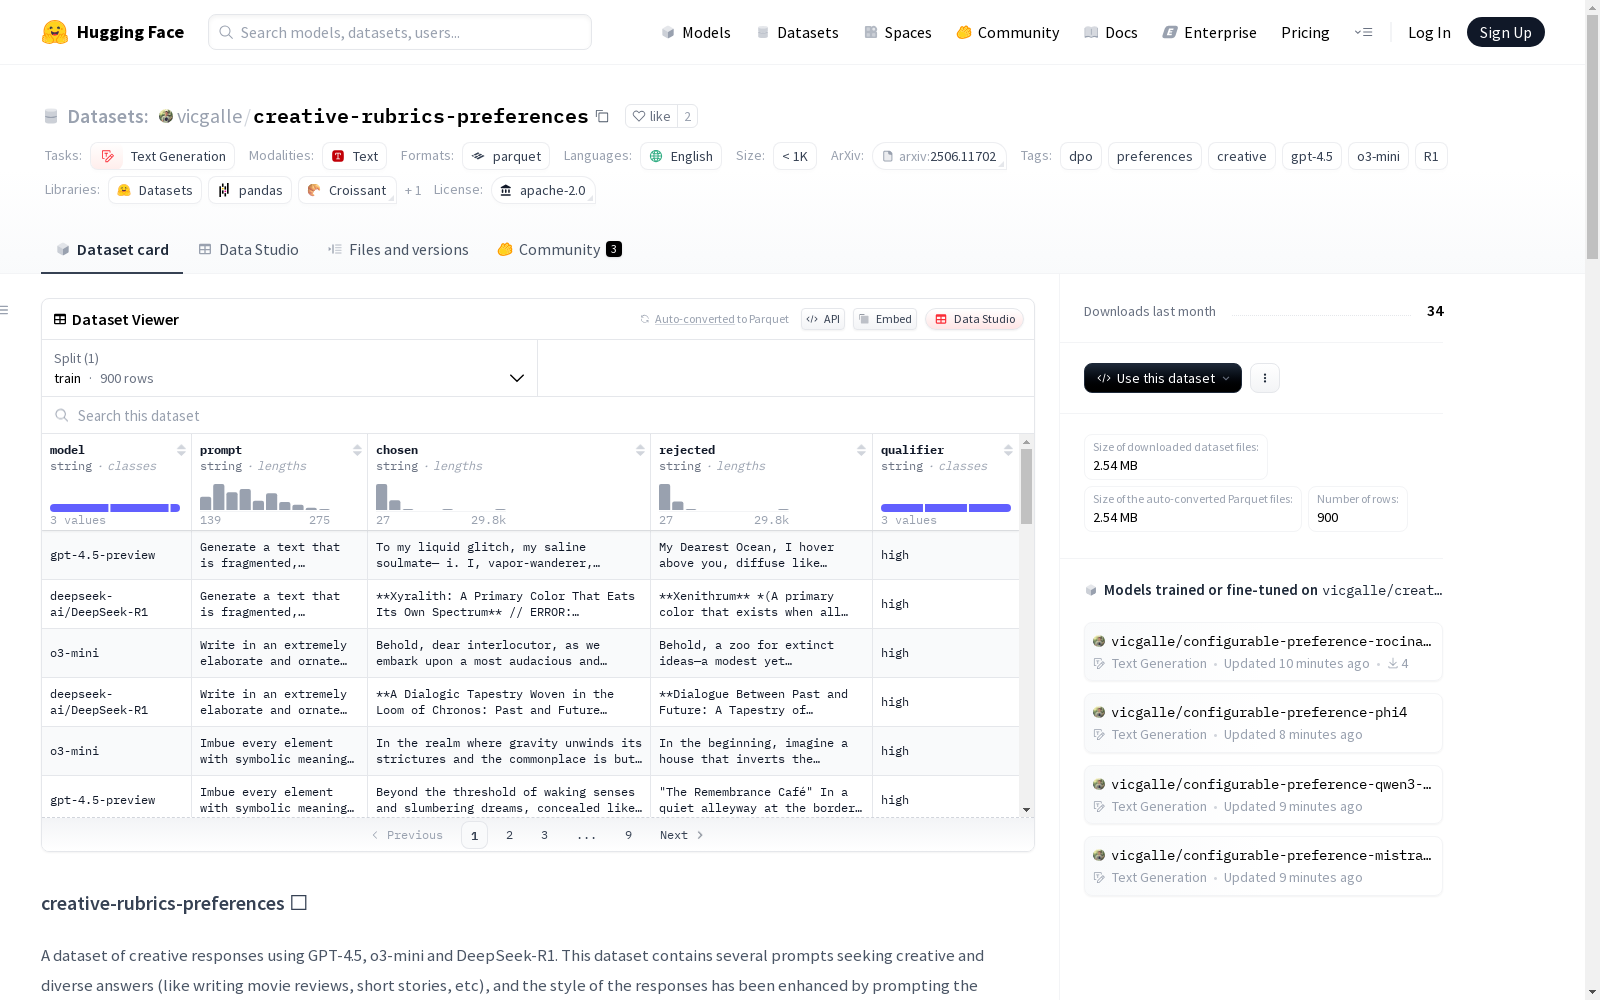
Task: Open the Community tab with 3 discussions
Action: [559, 250]
